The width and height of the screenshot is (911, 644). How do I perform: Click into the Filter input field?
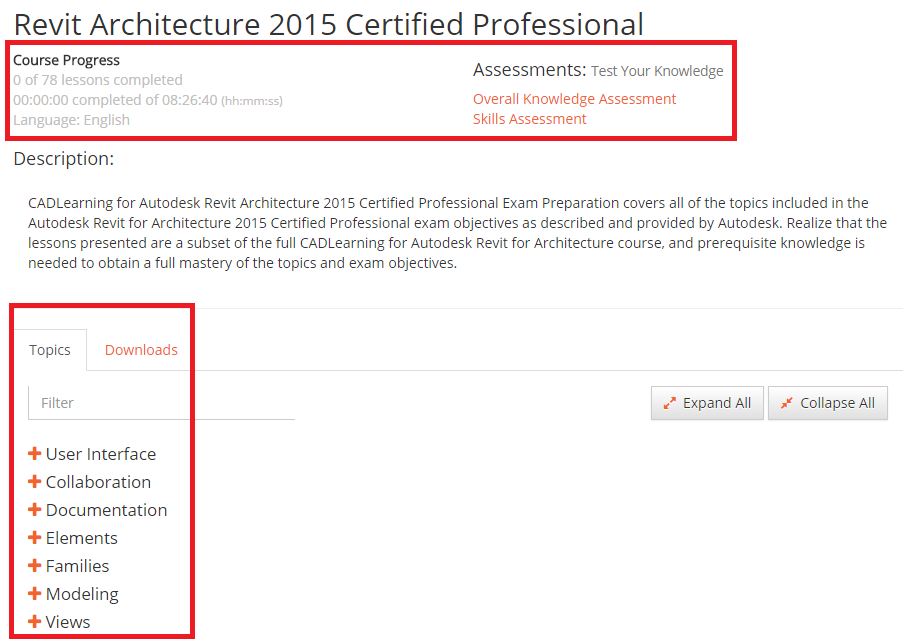tap(162, 403)
